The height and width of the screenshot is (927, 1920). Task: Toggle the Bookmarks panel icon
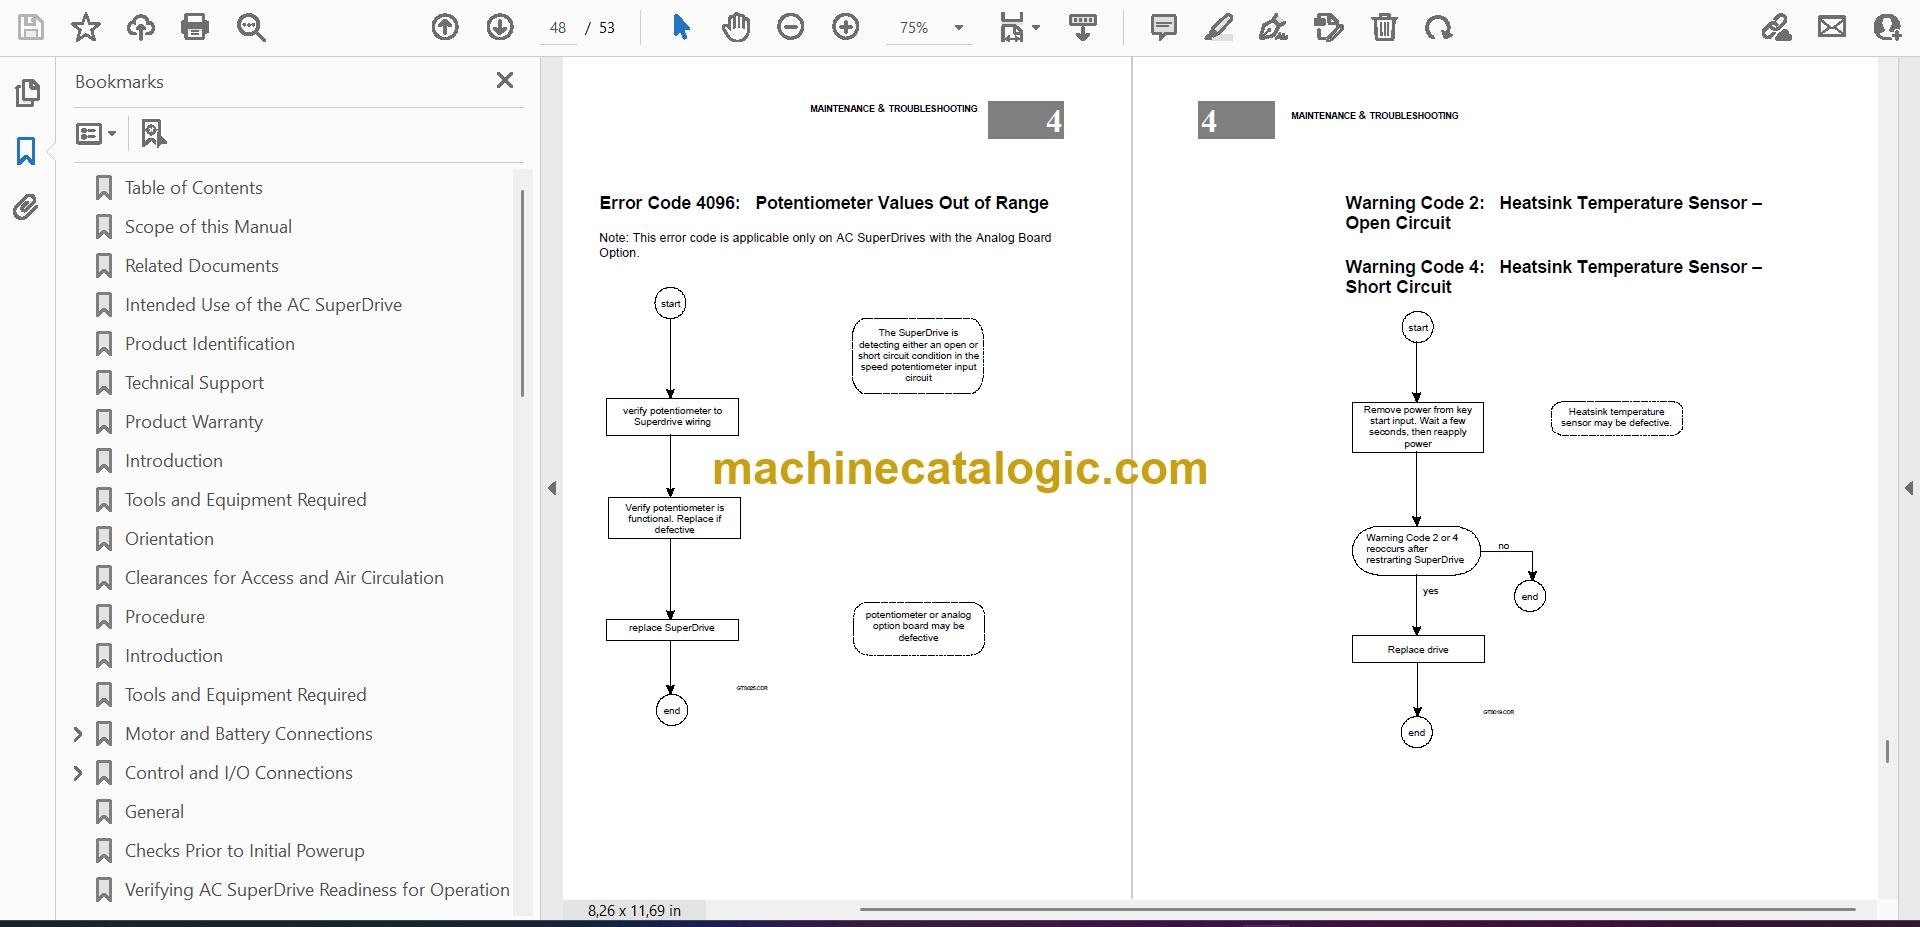[26, 151]
